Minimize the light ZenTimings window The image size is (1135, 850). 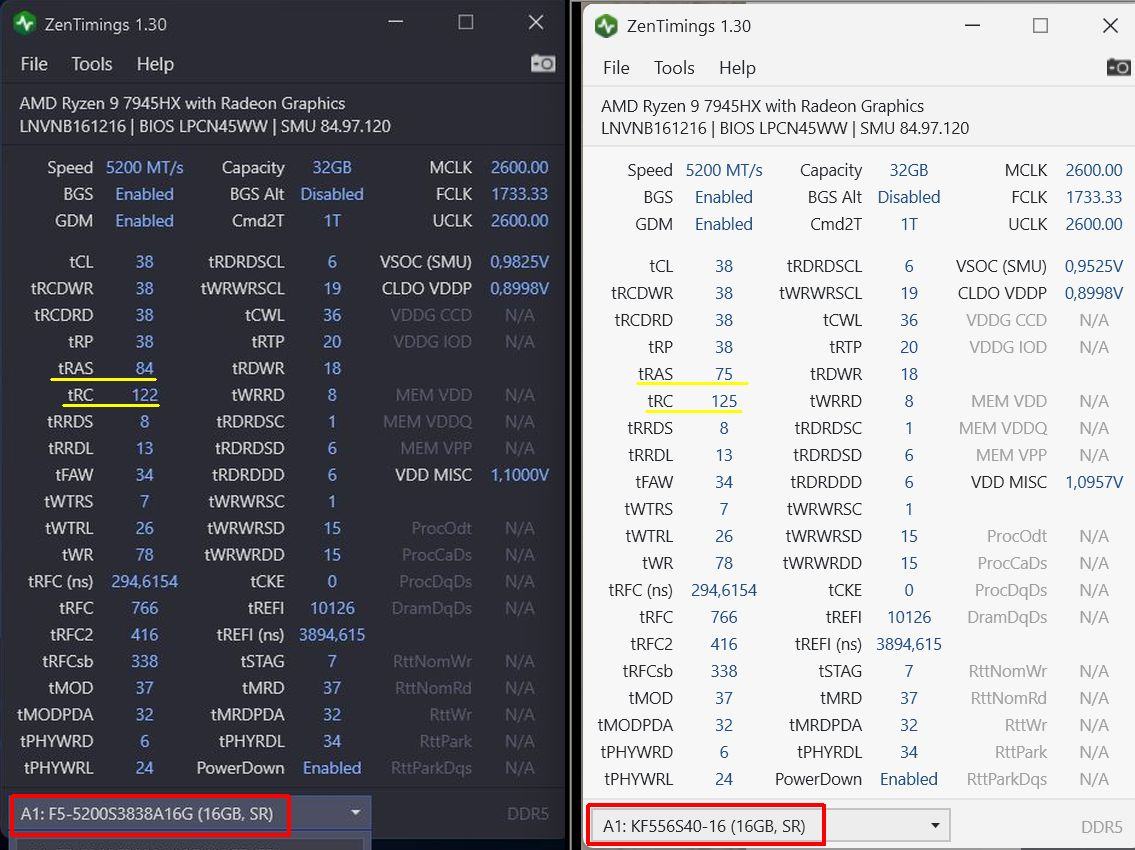point(972,25)
